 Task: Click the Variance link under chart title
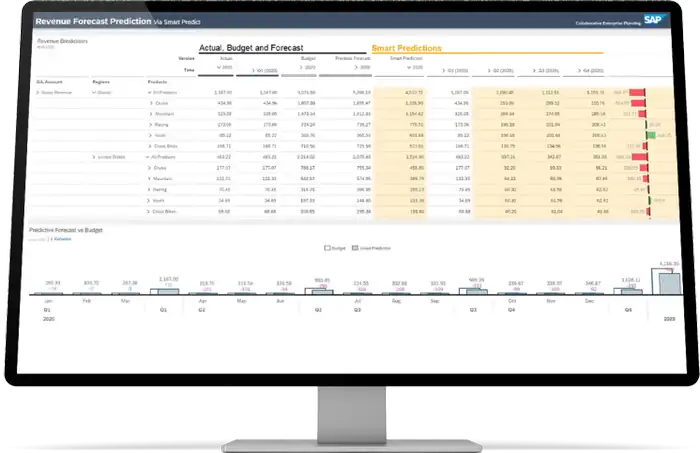(62, 238)
